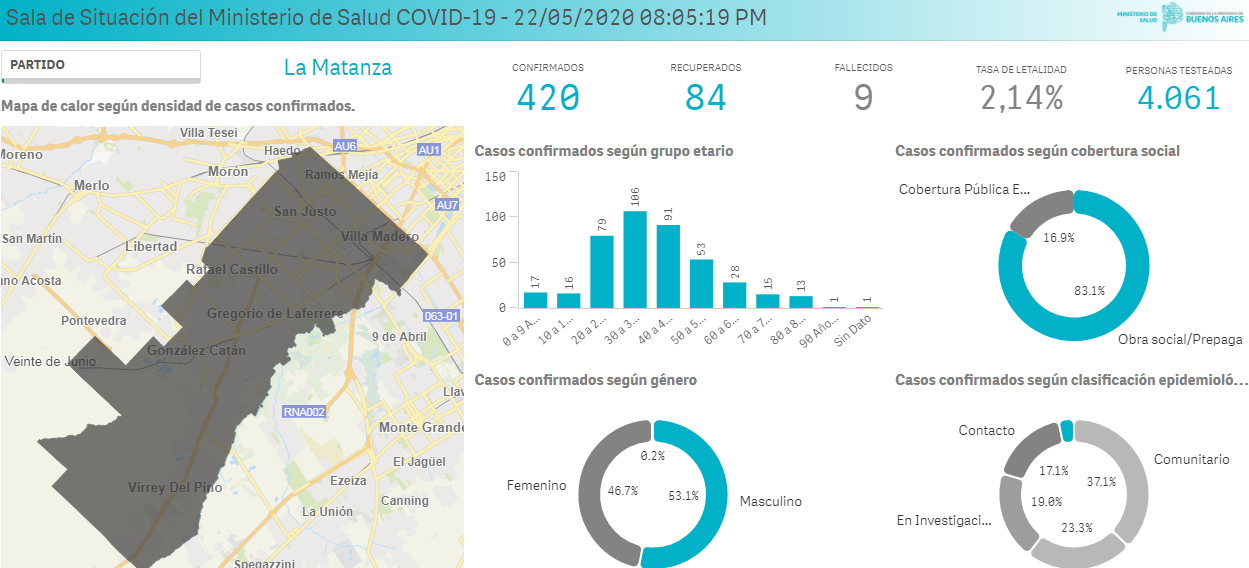
Task: Click the clasificación epidemiológica chart title
Action: point(1072,380)
